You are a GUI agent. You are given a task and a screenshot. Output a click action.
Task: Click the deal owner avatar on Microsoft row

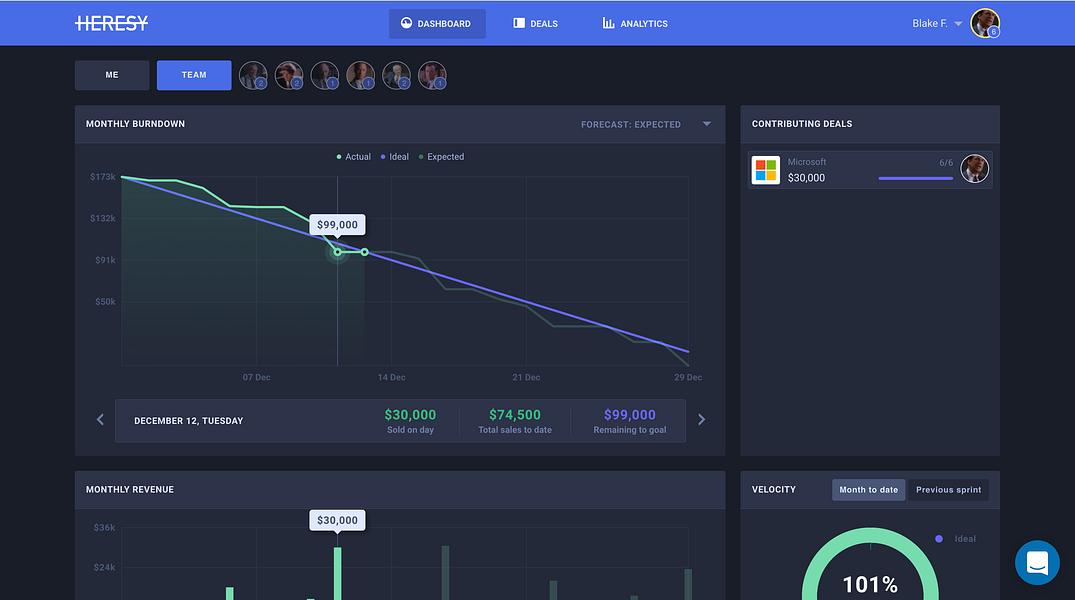coord(974,169)
